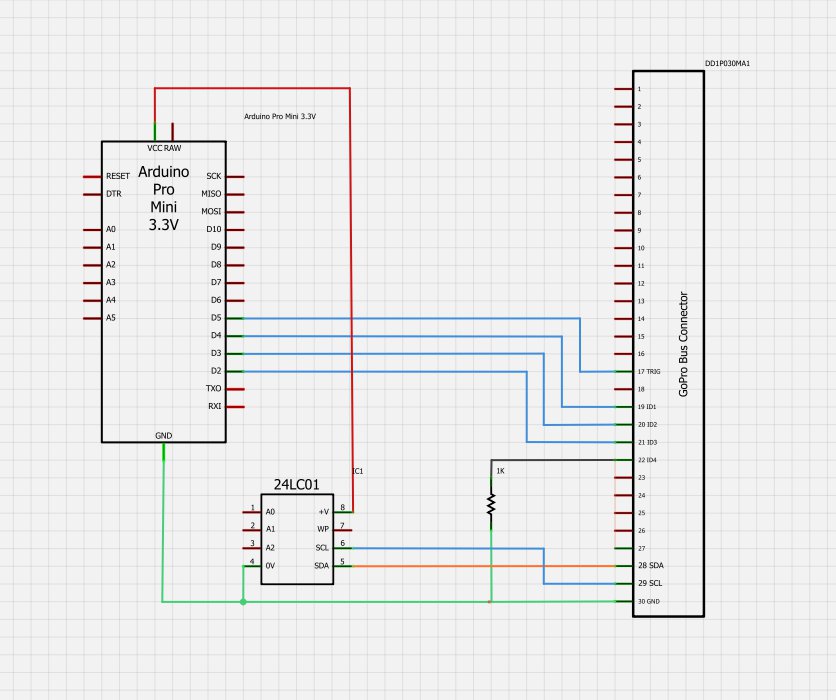
Task: Select the Arduino Pro Mini component body
Action: click(x=163, y=290)
